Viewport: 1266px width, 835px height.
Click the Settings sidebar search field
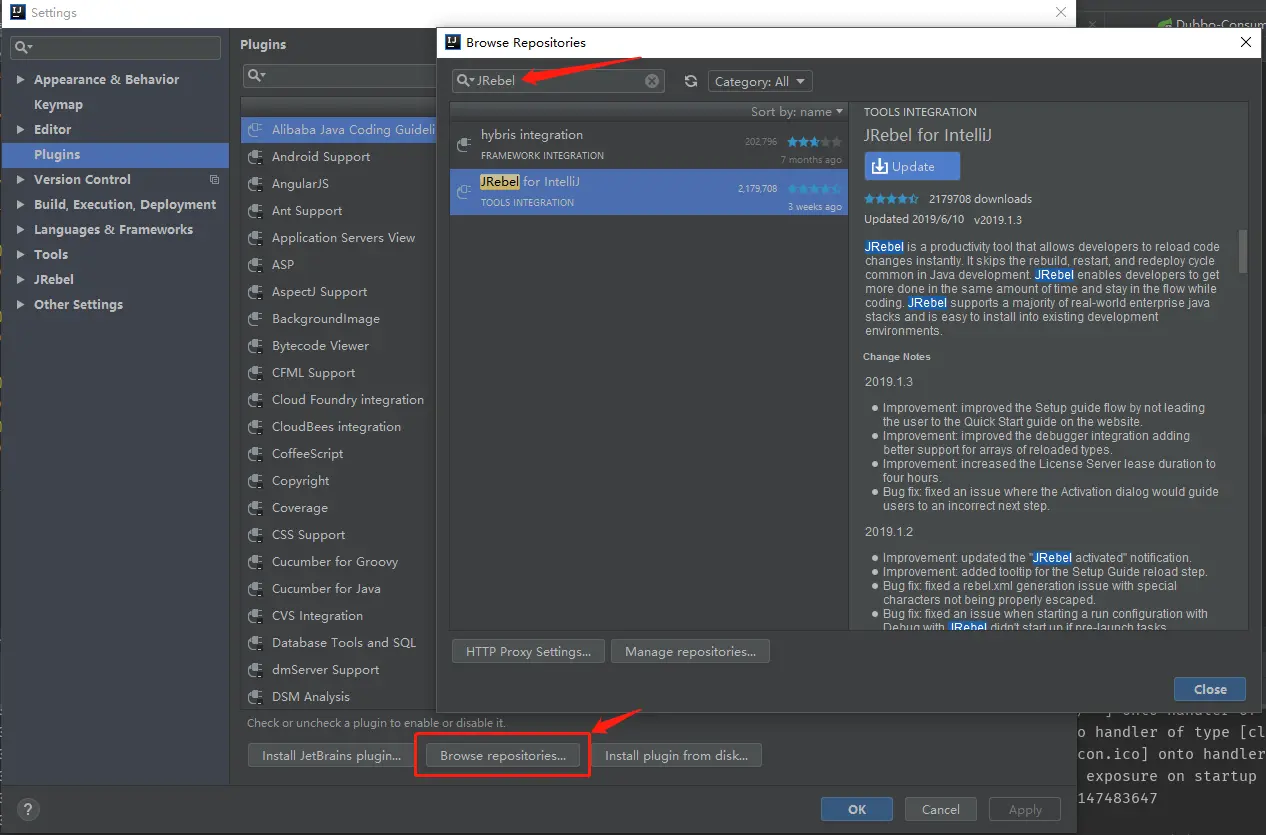coord(116,47)
